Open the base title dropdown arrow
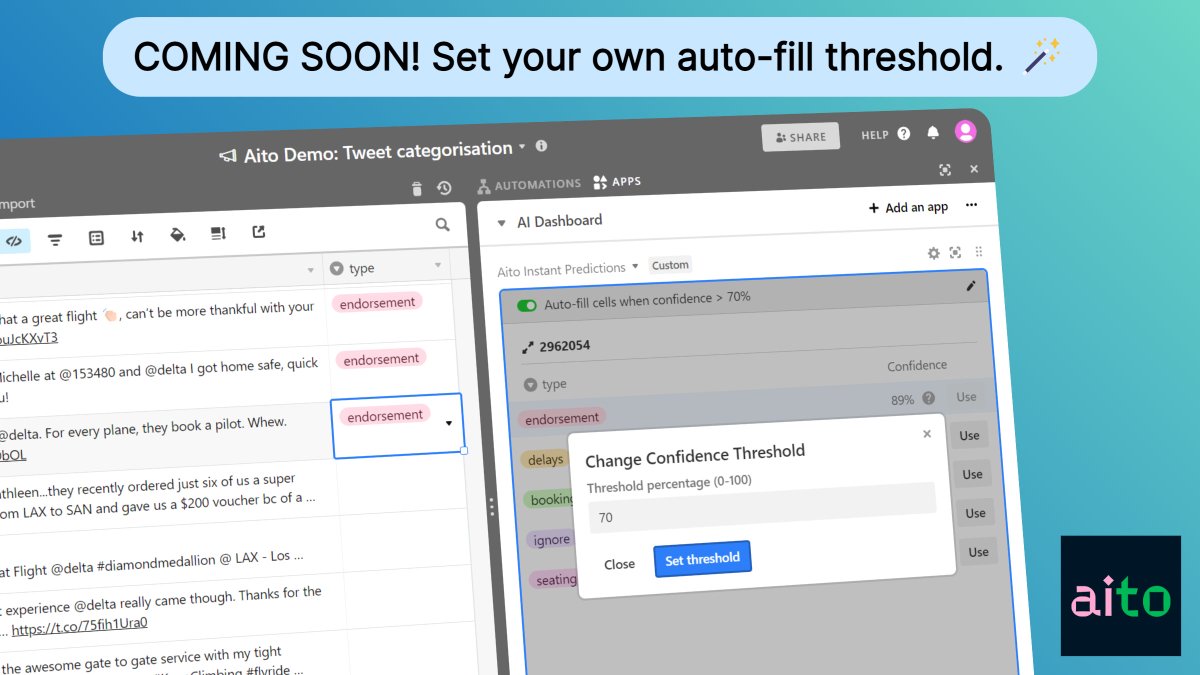This screenshot has width=1200, height=675. (522, 147)
